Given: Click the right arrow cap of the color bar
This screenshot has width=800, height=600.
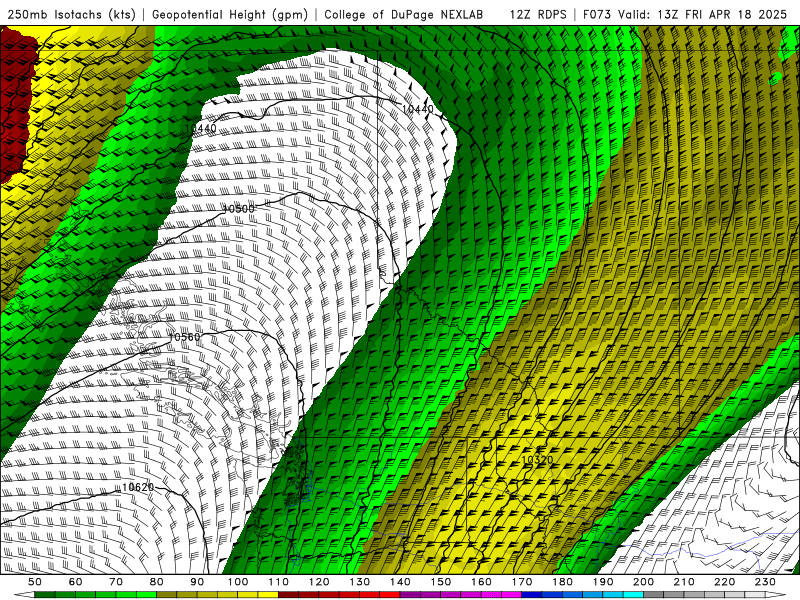Looking at the screenshot, I should click(x=776, y=595).
